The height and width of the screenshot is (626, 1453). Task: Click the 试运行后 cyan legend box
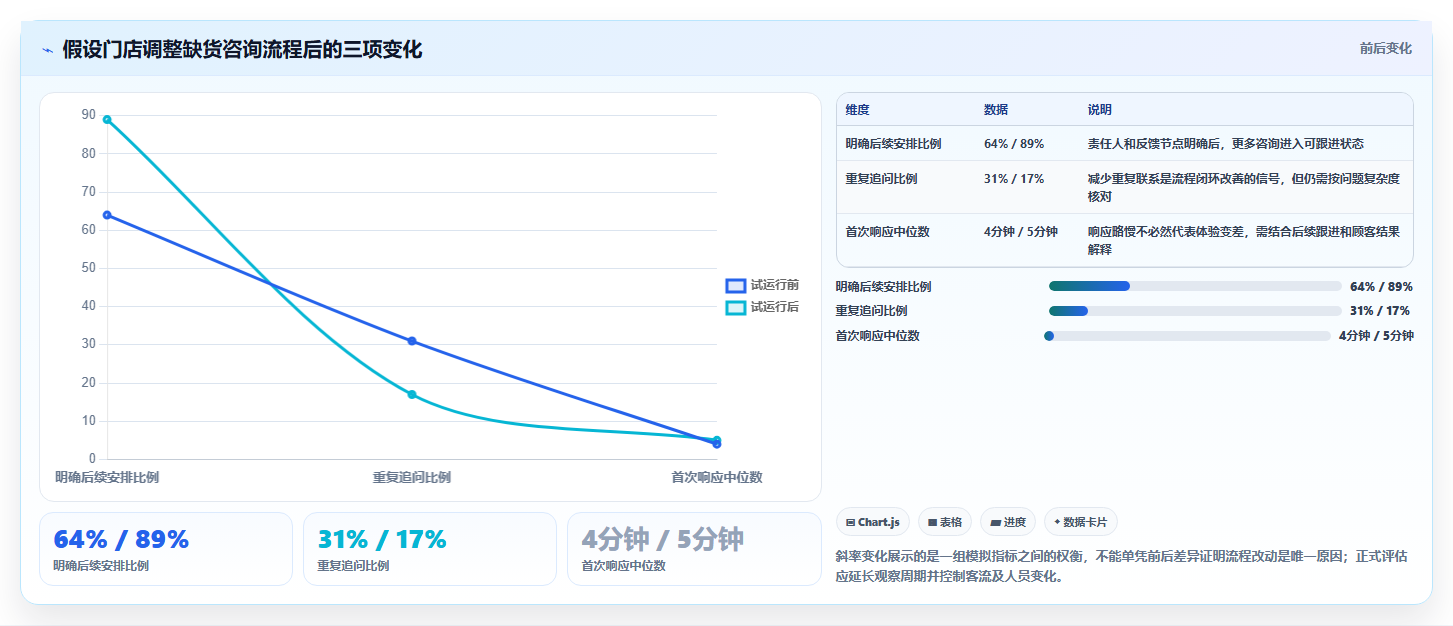tap(735, 307)
